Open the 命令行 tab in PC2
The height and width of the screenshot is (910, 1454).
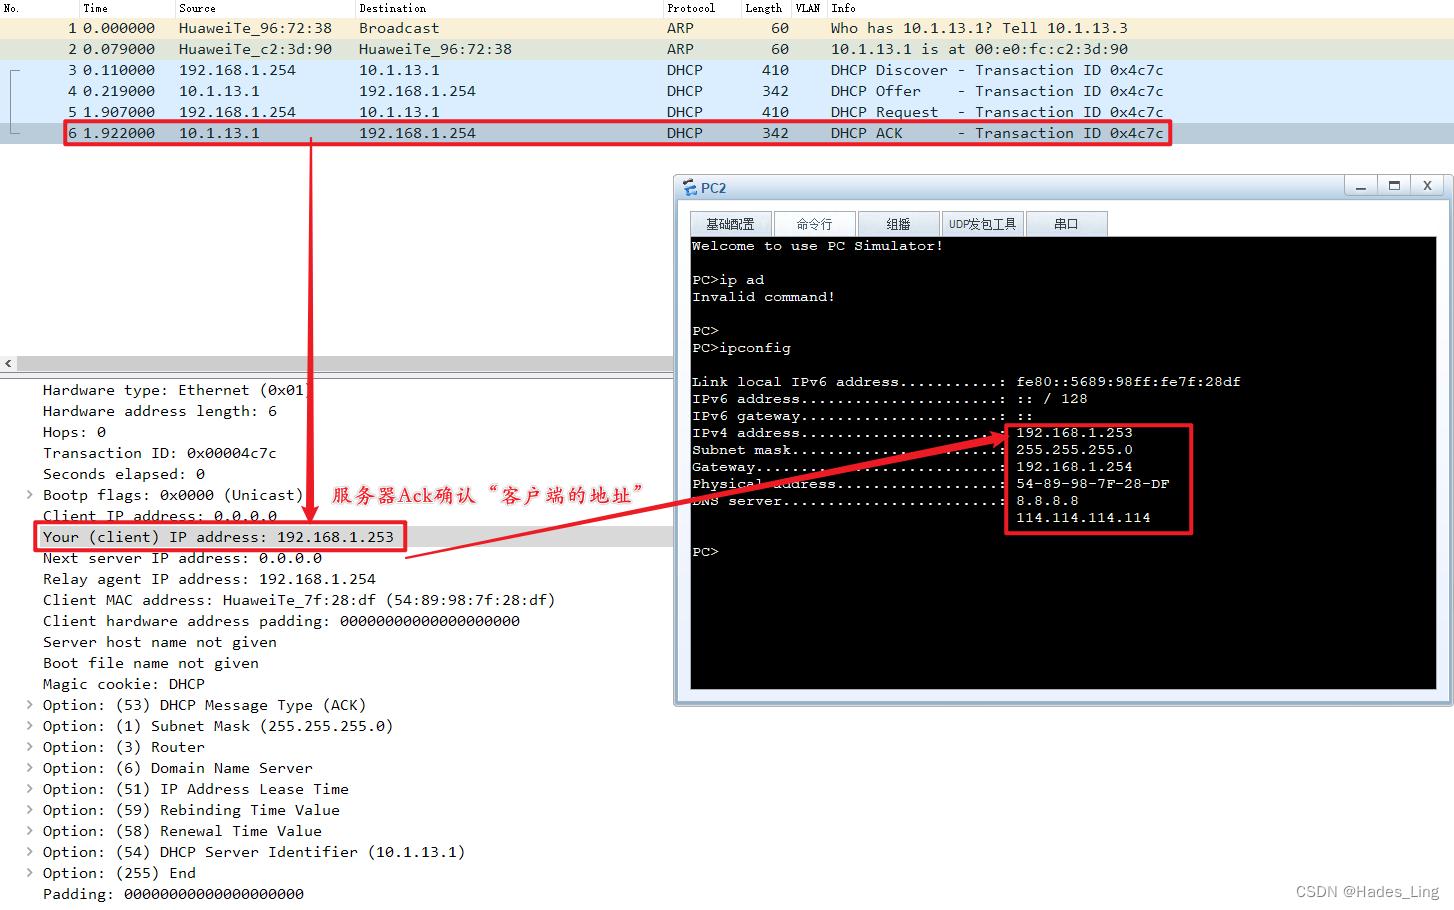tap(814, 224)
